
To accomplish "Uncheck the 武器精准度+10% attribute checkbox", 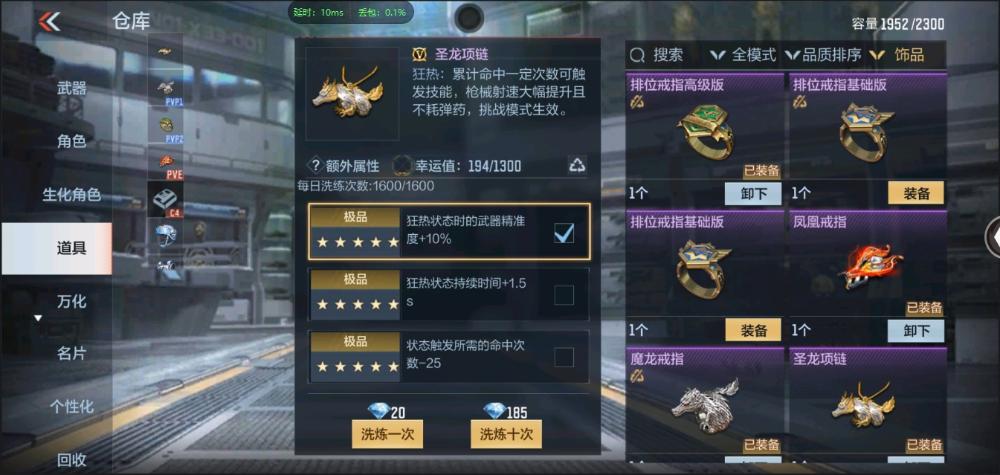I will pyautogui.click(x=564, y=233).
